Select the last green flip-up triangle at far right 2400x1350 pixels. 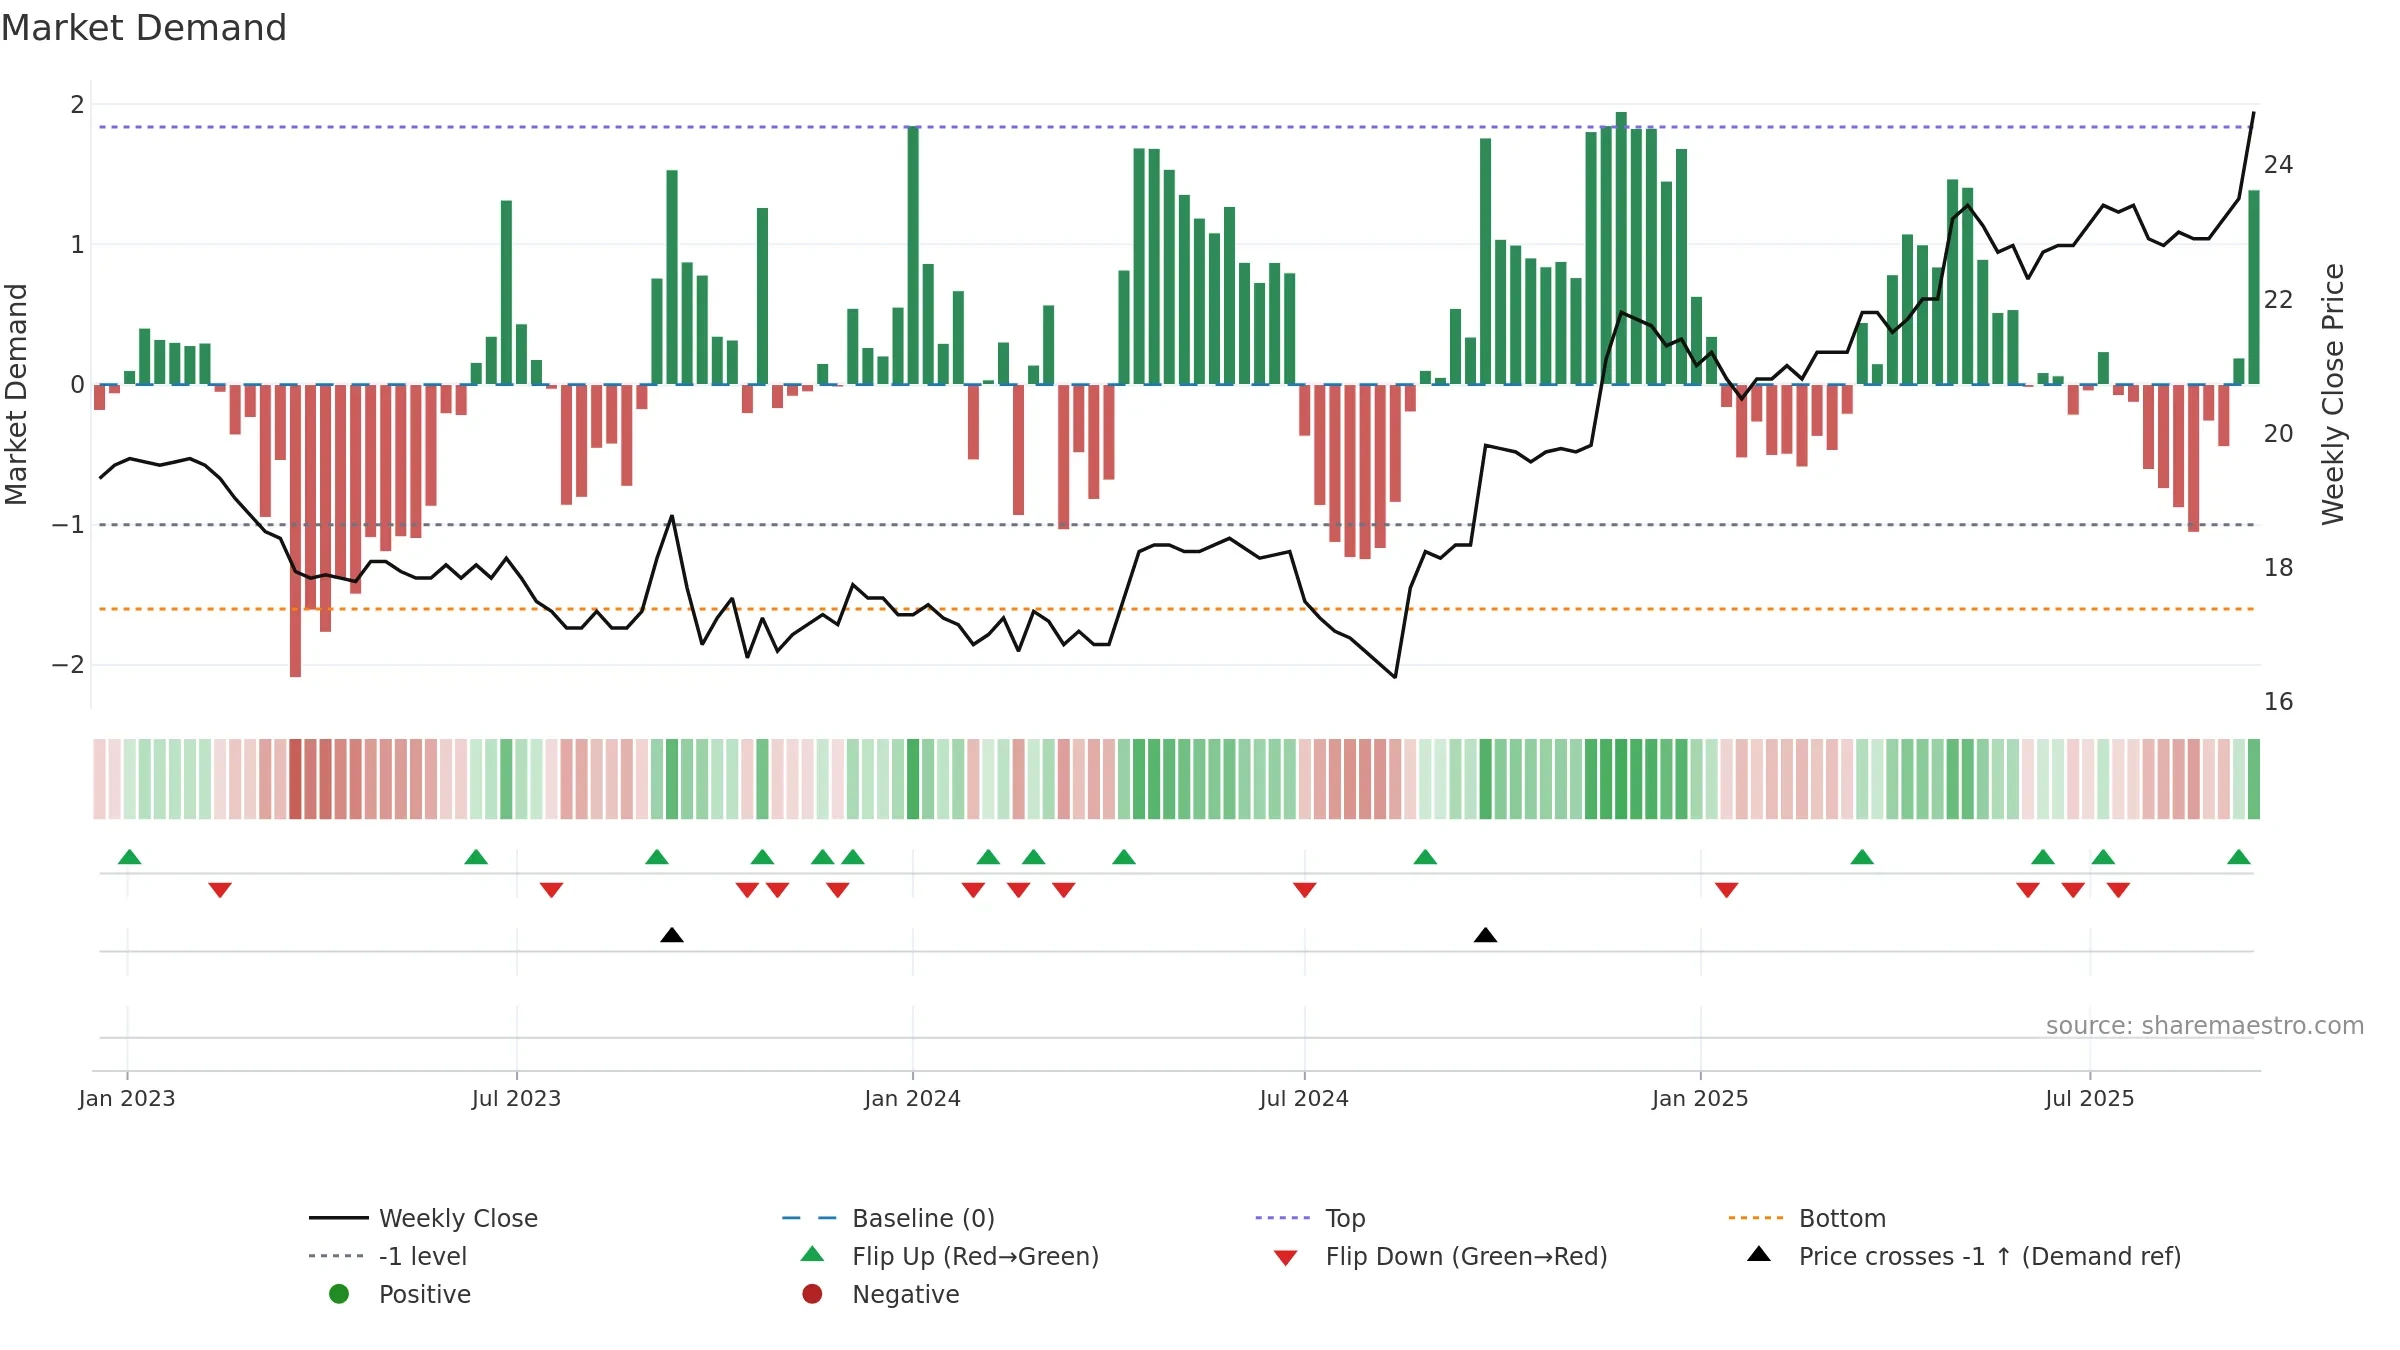point(2239,856)
